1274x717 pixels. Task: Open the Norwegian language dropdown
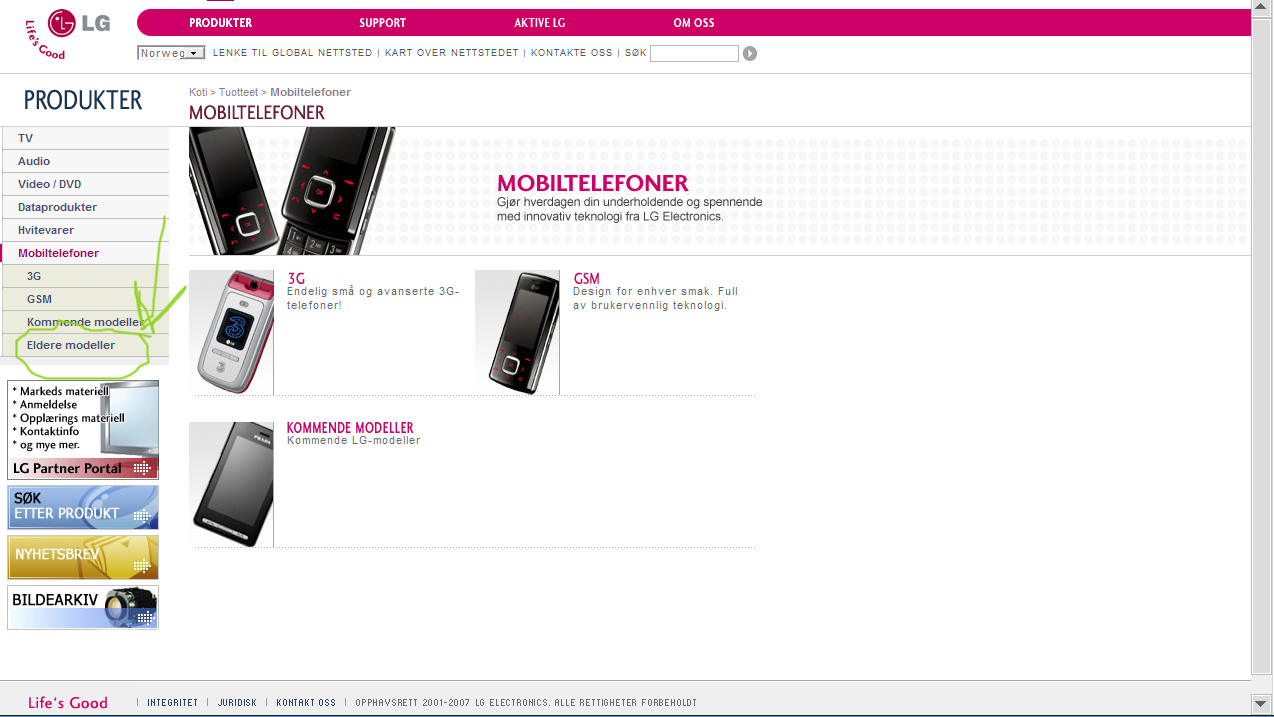(x=171, y=53)
